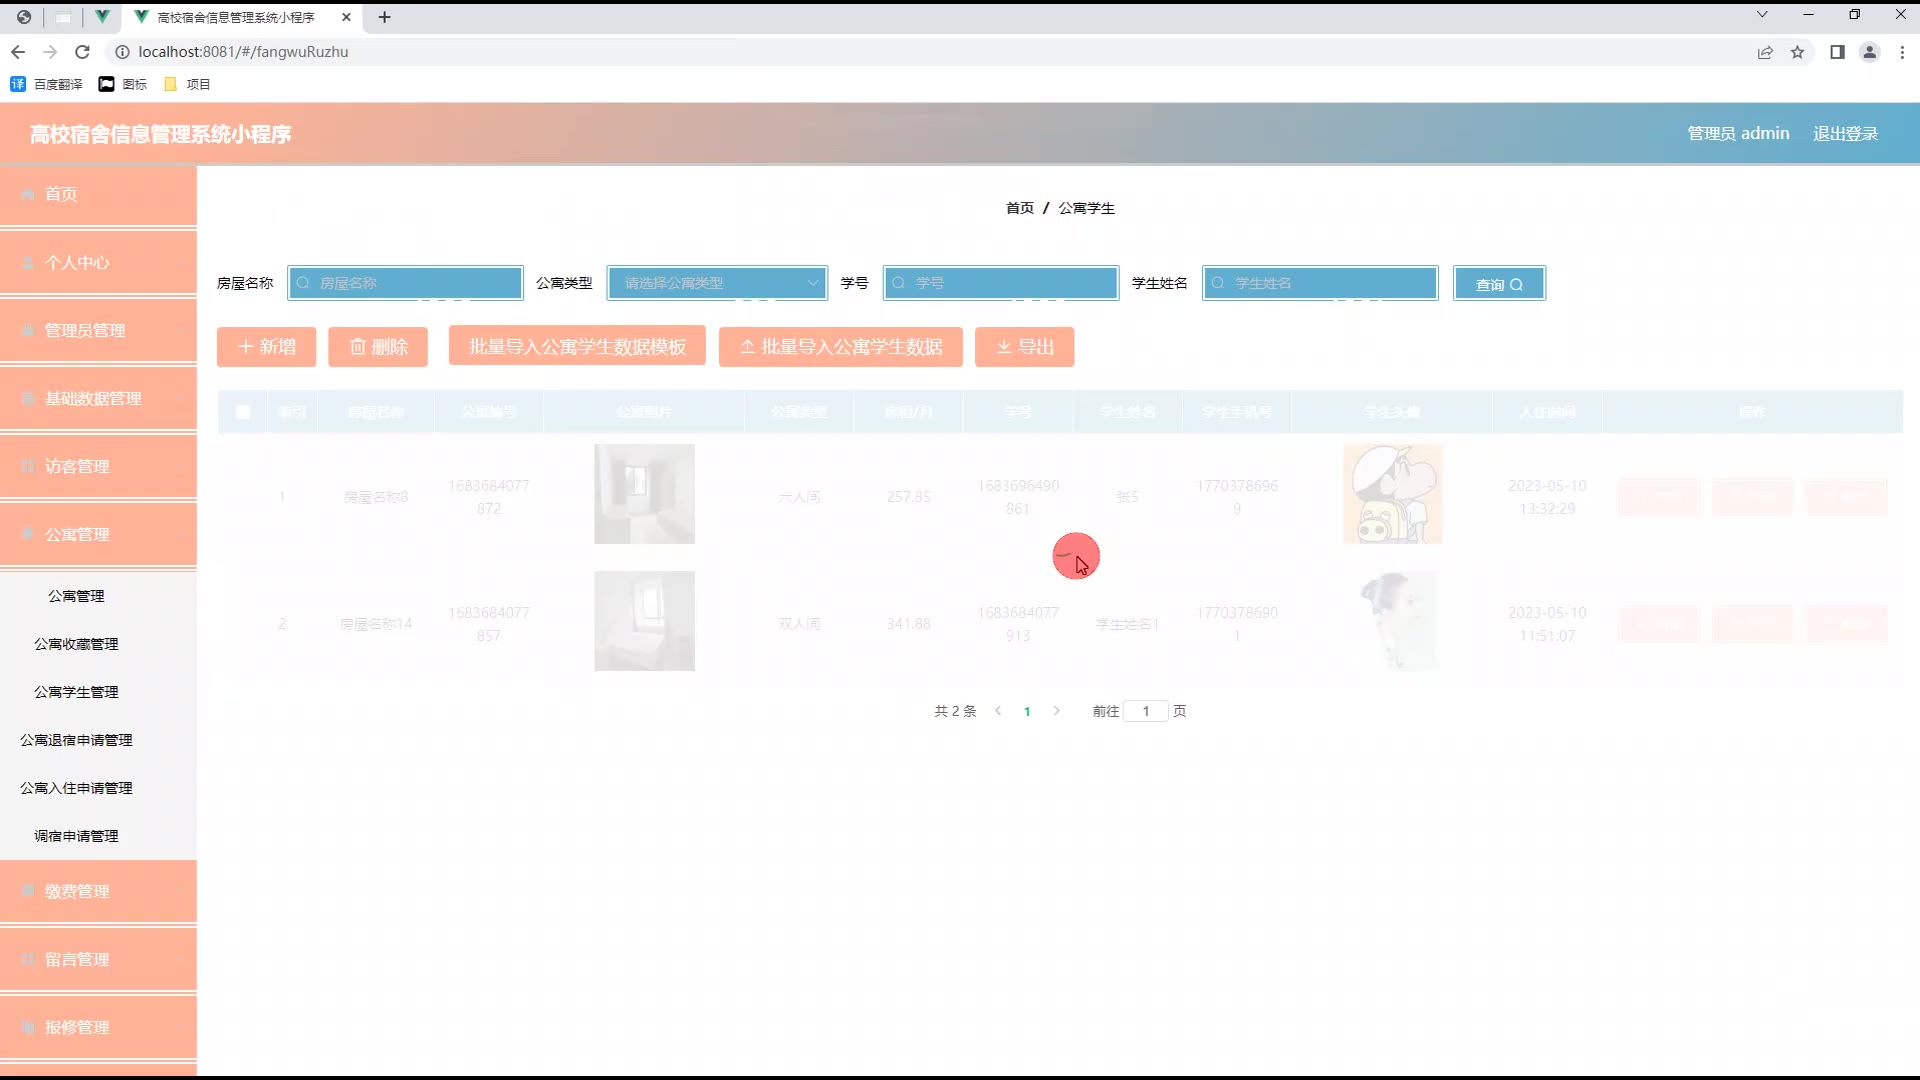The image size is (1920, 1080).
Task: Click the browser reload icon
Action: point(83,52)
